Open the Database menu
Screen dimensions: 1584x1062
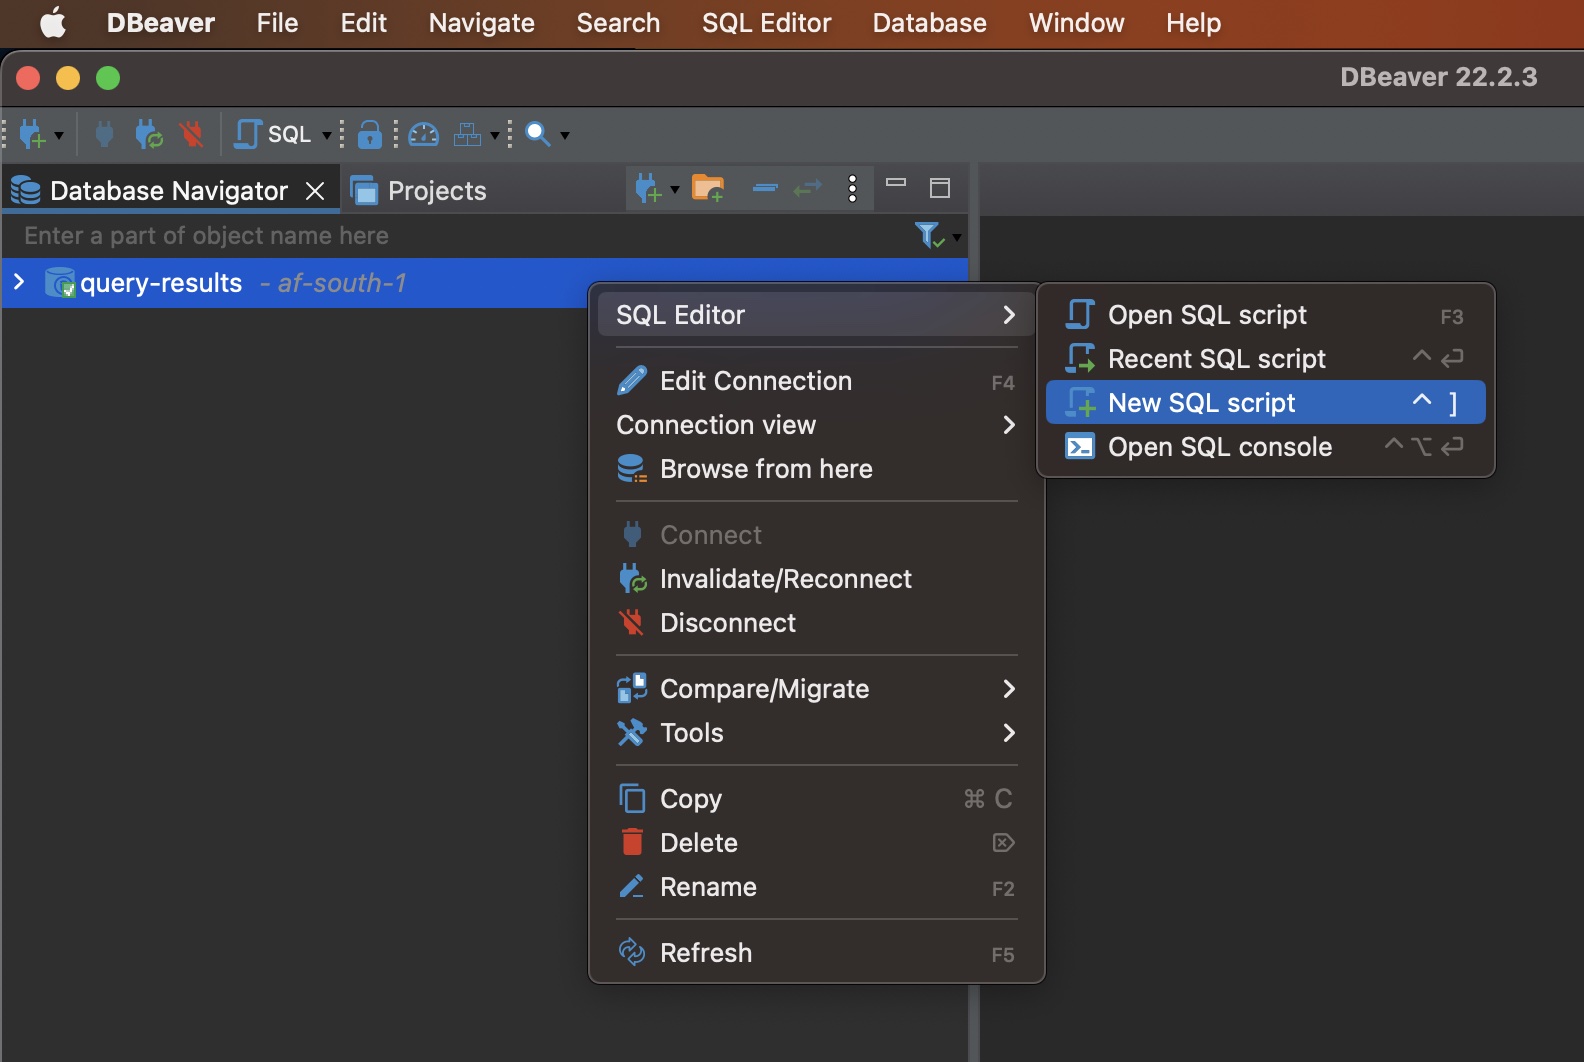929,23
